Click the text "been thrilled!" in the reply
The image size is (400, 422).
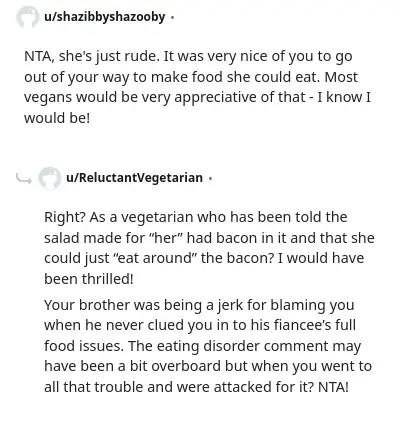89,279
